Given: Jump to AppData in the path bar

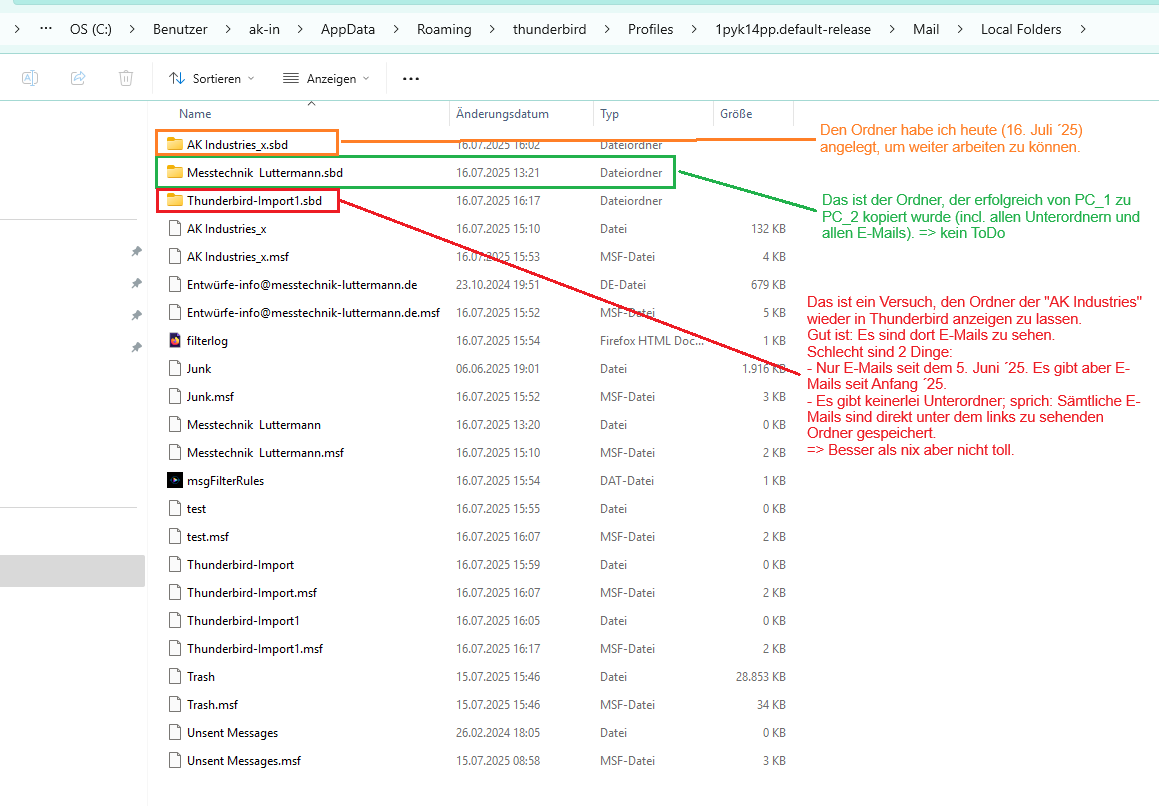Looking at the screenshot, I should 348,29.
